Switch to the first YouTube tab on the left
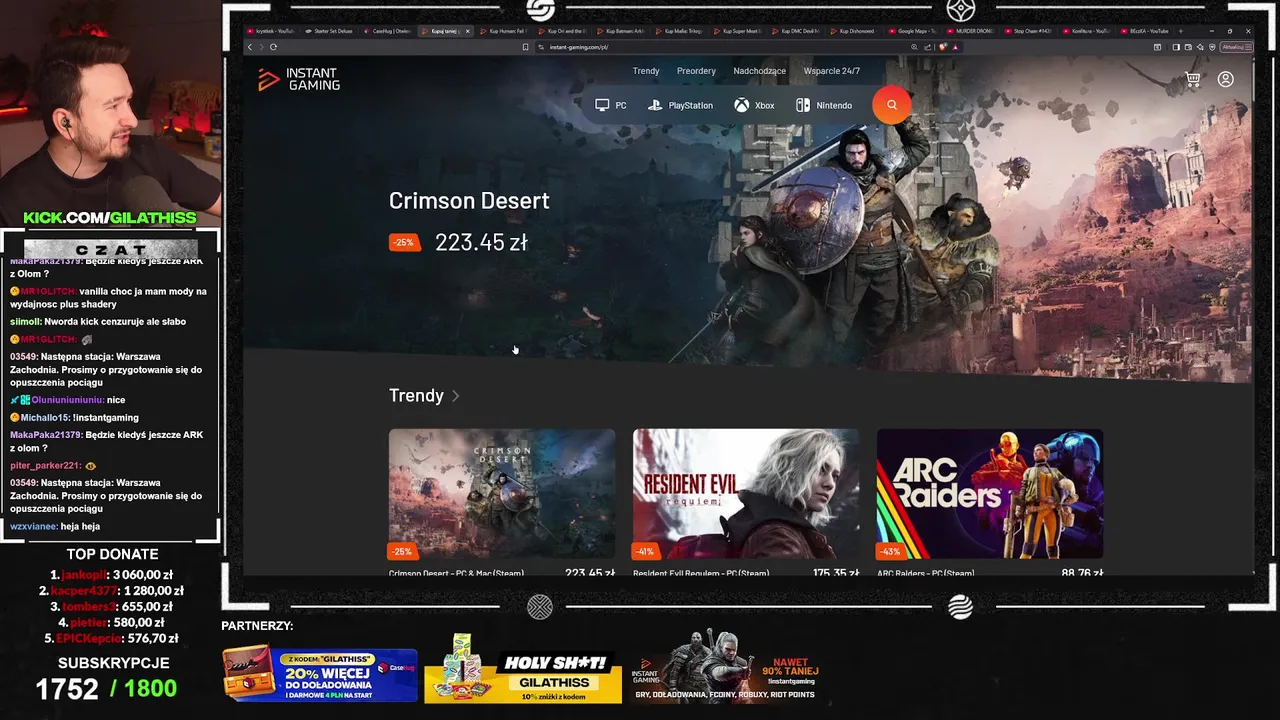 tap(270, 31)
